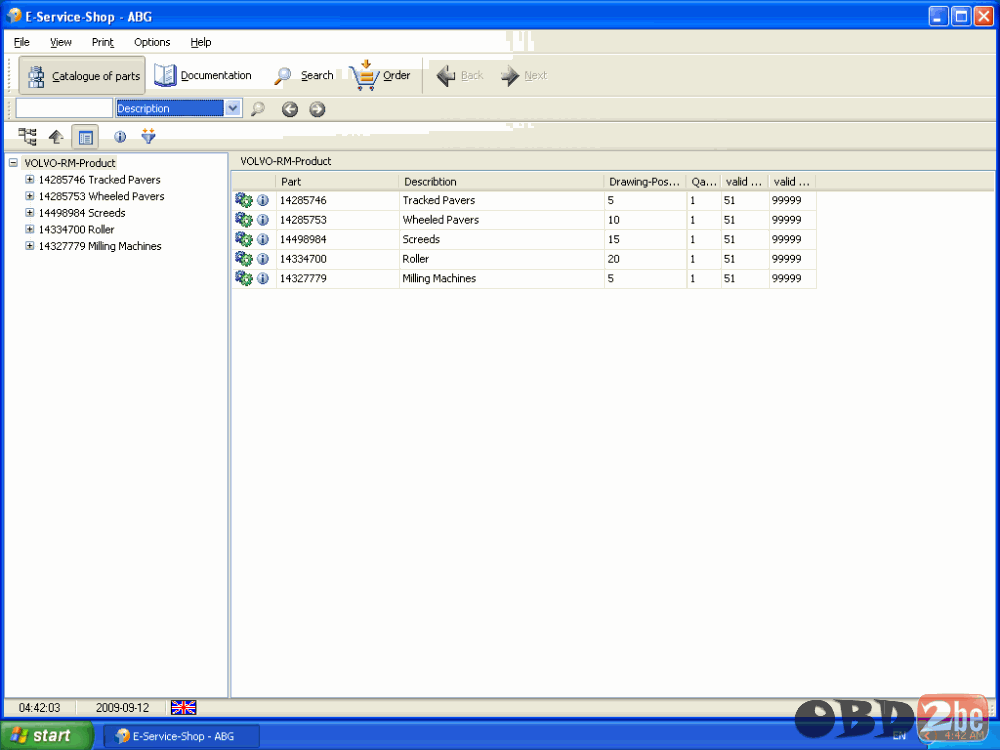Click E-Service-Shop - ABG taskbar button
Screen dimensions: 1000x750
182,736
